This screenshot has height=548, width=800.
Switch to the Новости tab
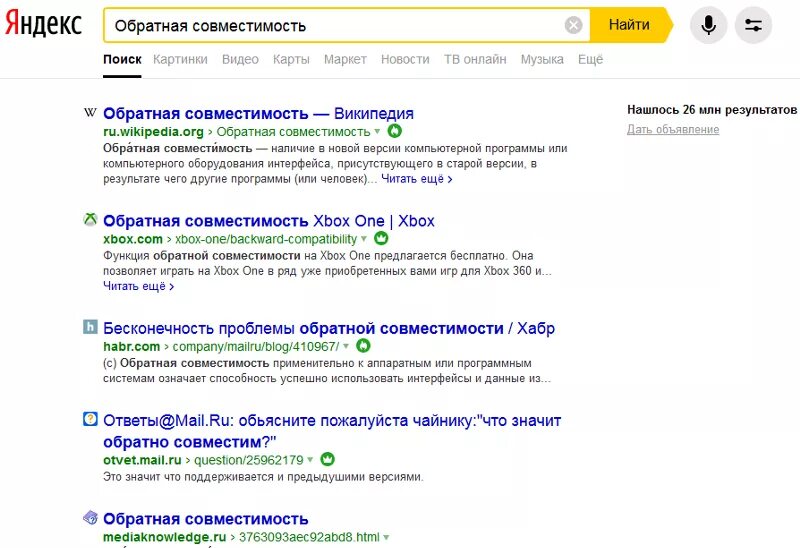point(405,60)
